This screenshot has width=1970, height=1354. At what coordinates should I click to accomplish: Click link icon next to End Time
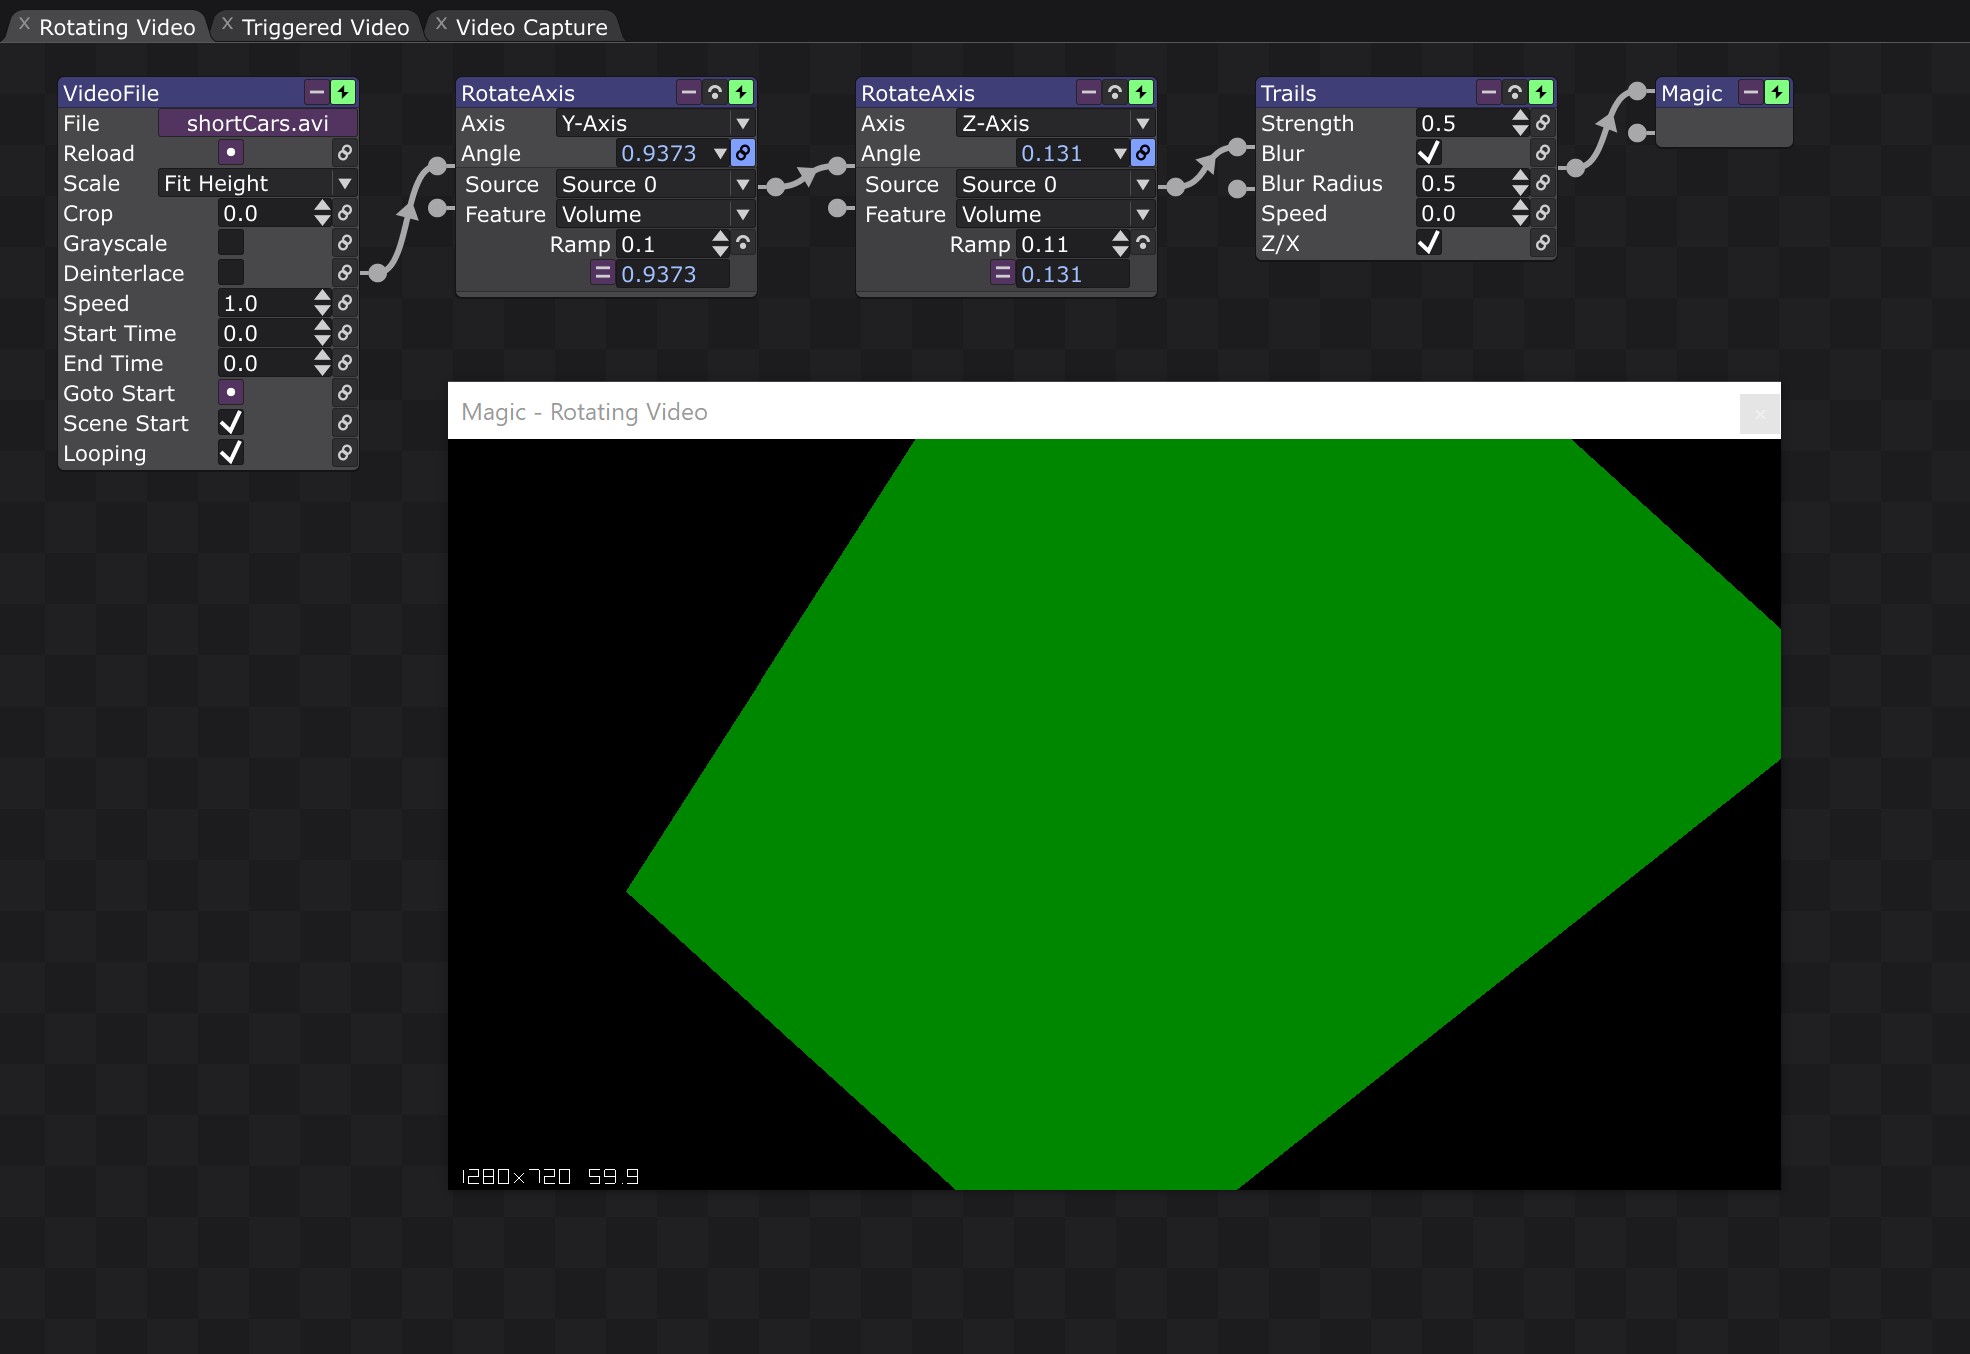344,363
